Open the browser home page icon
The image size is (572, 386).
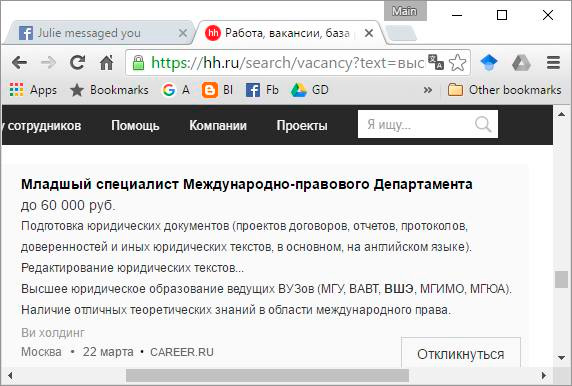(x=107, y=63)
